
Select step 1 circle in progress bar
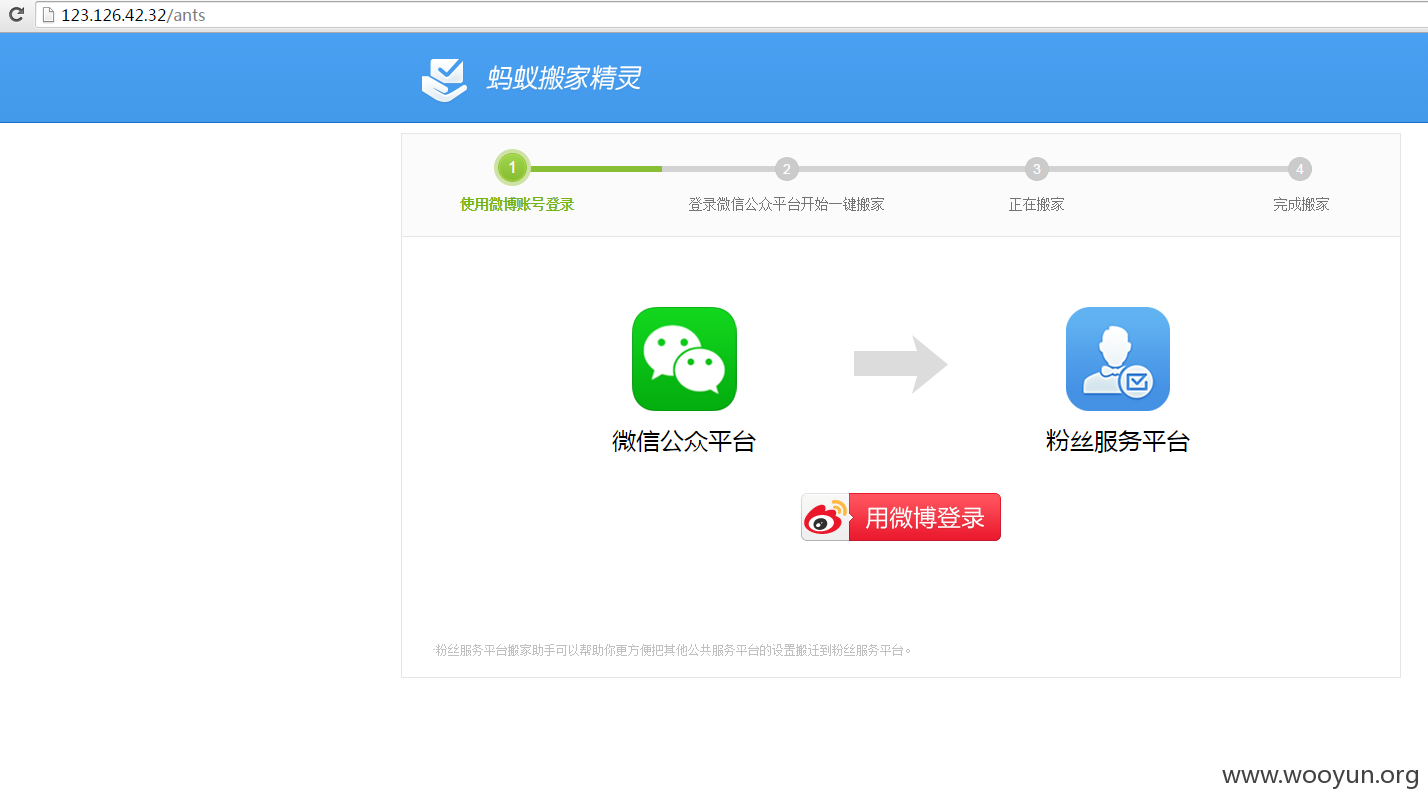[x=512, y=168]
